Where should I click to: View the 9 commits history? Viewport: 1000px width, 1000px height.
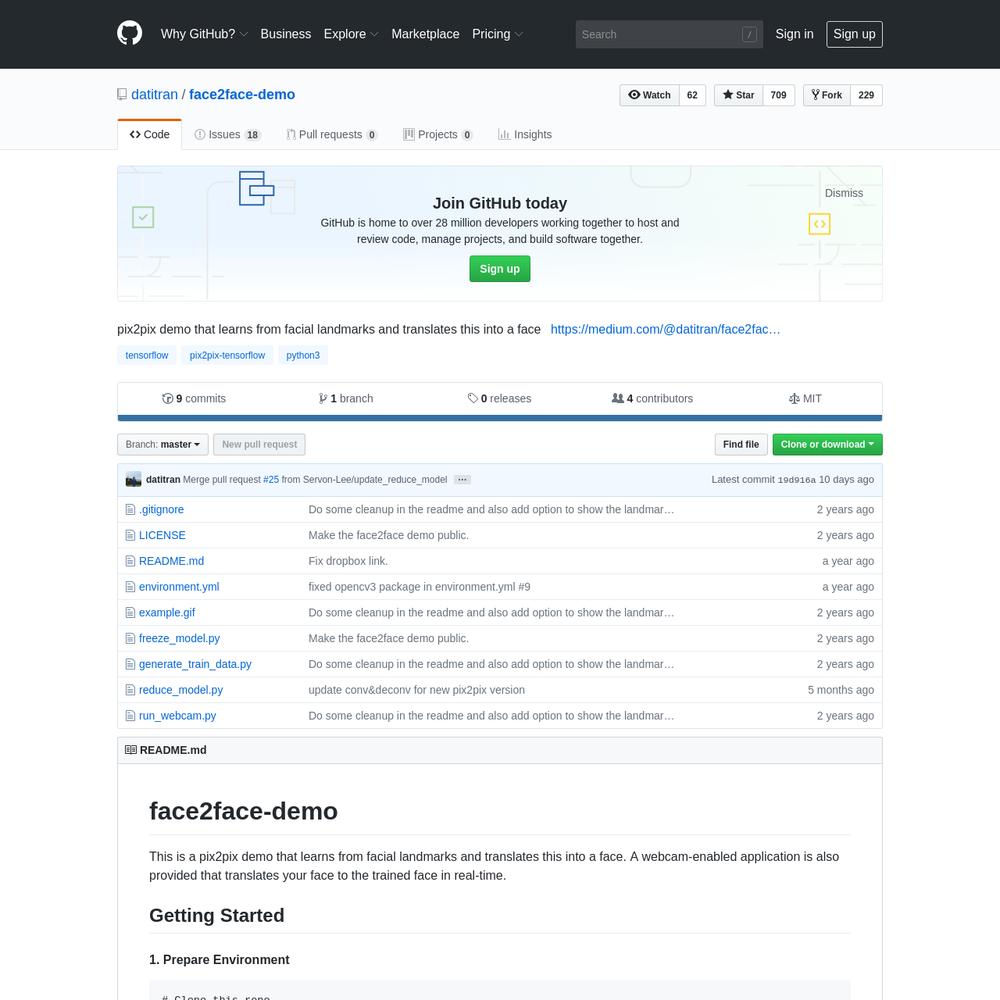[194, 399]
